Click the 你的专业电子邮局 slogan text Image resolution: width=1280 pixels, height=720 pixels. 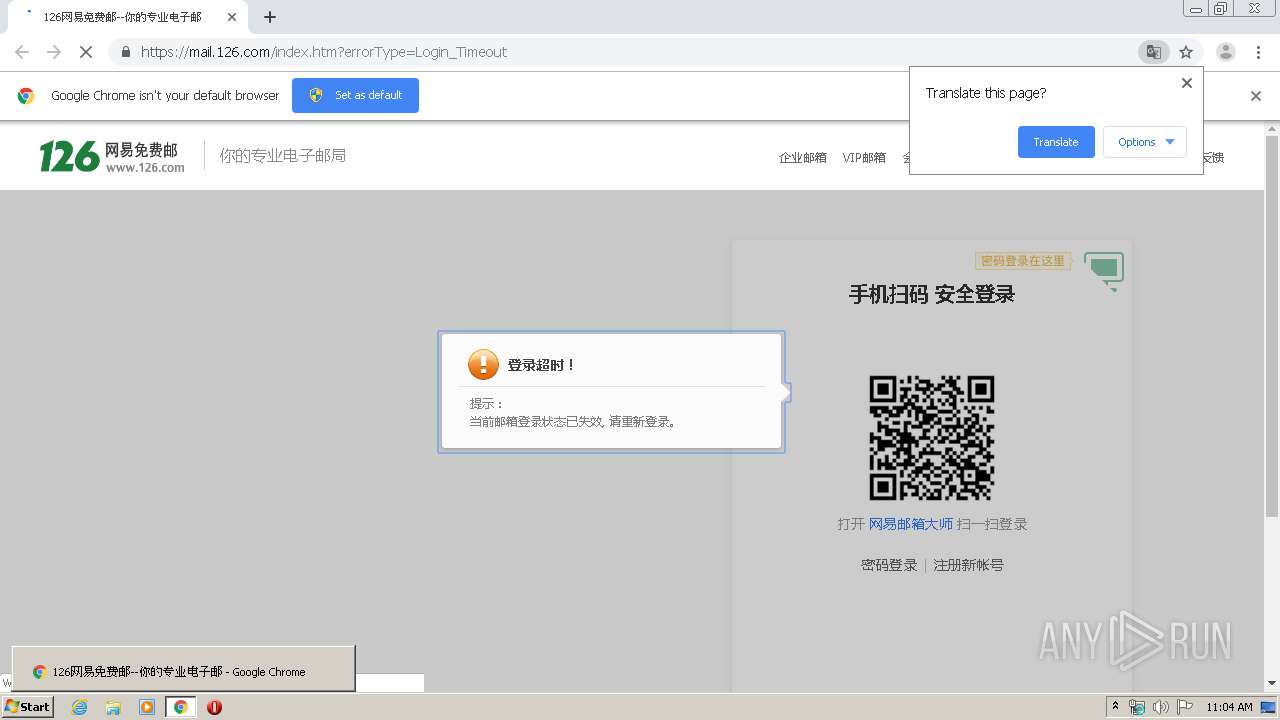tap(283, 156)
